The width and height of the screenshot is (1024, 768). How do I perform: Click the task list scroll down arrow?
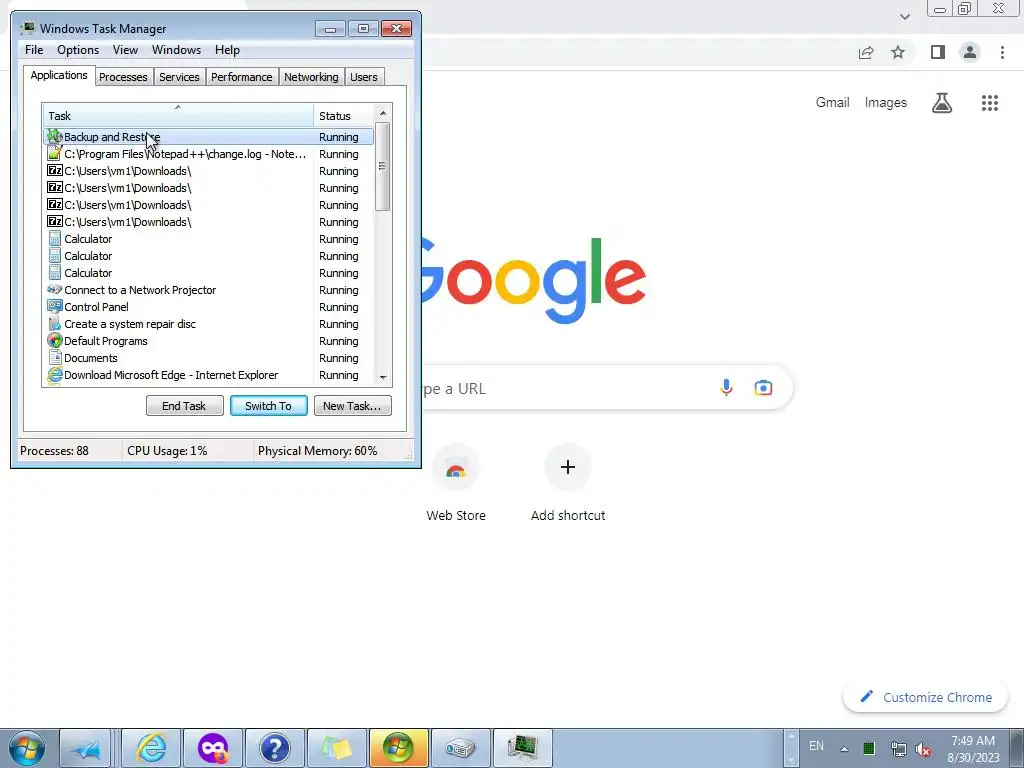[x=383, y=377]
